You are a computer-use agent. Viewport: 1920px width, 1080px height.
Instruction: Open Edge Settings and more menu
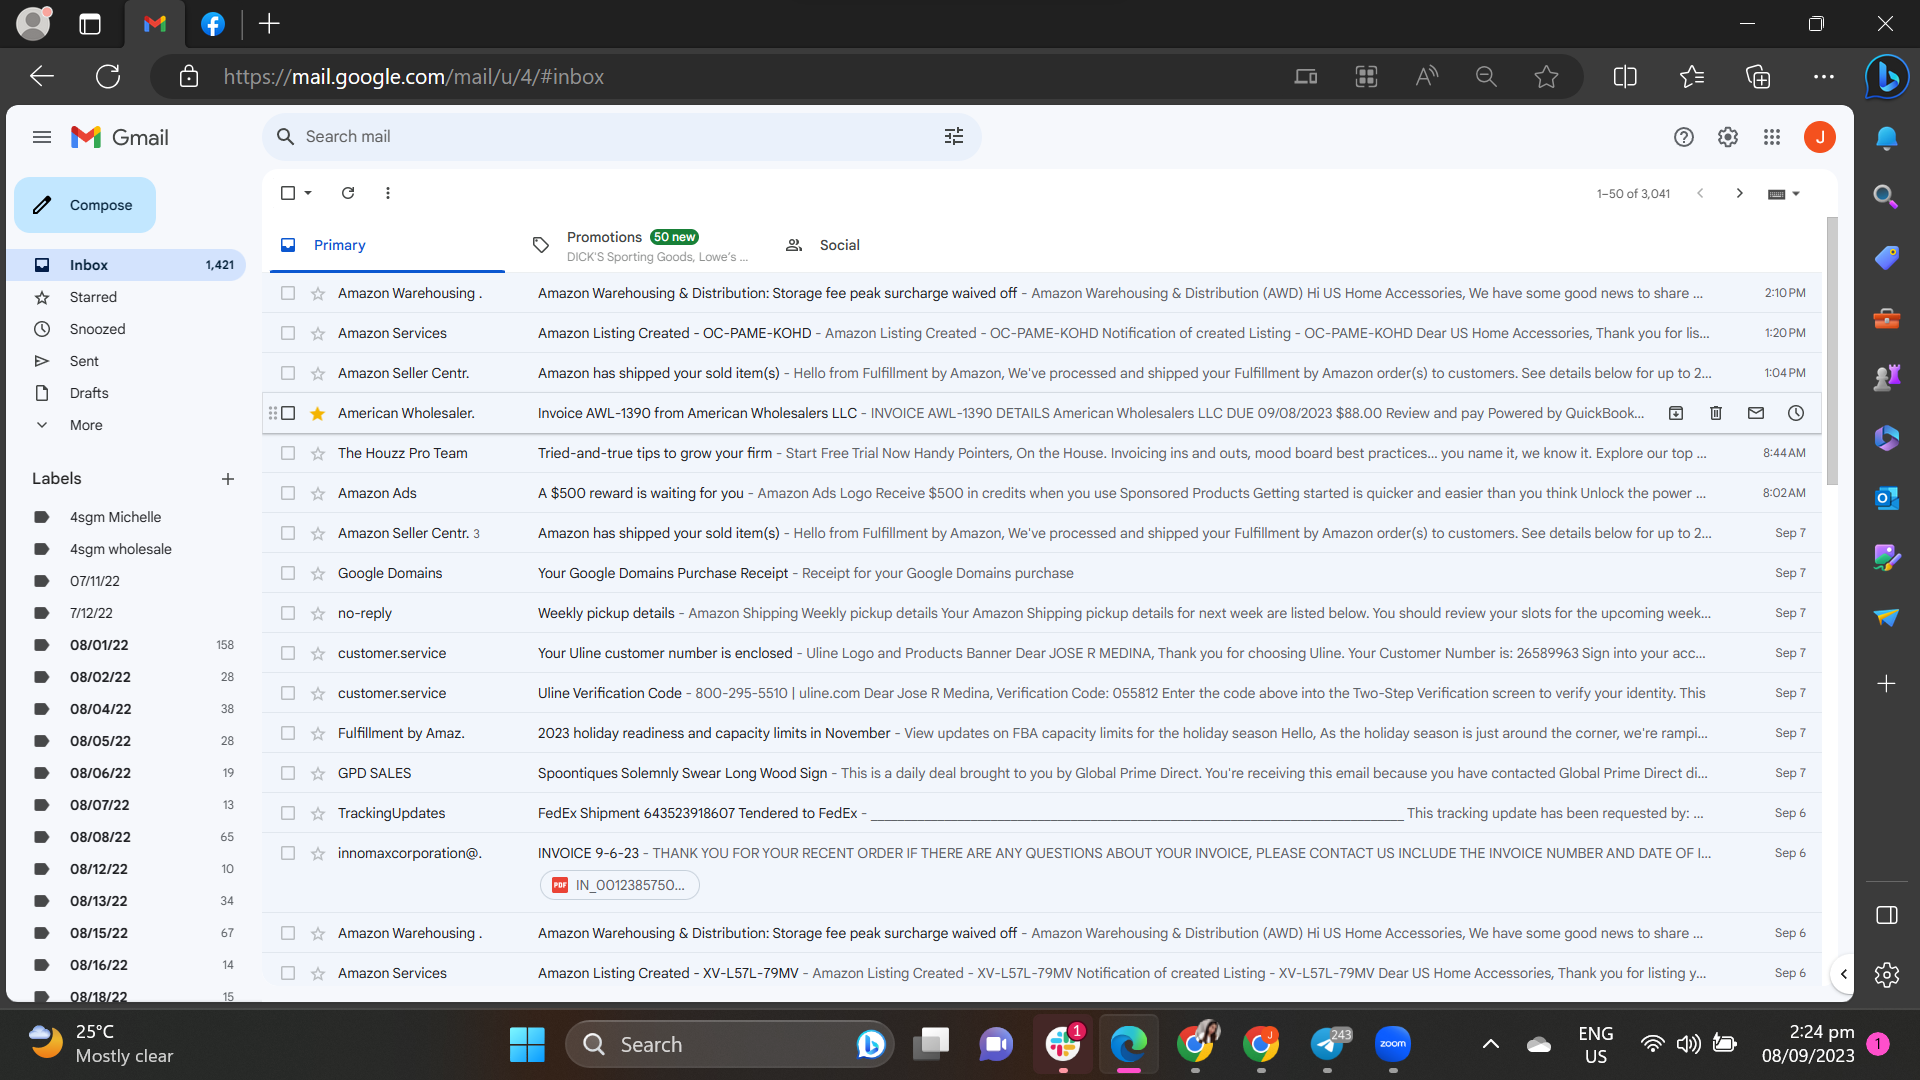coord(1824,77)
